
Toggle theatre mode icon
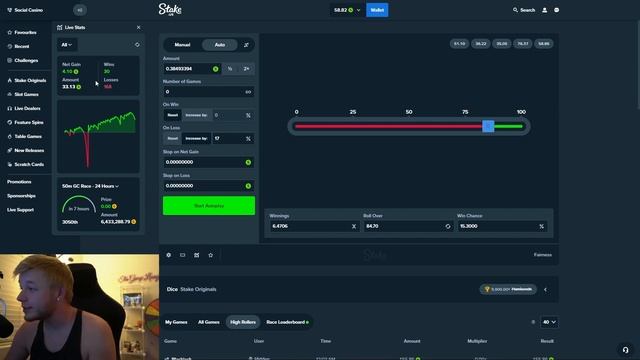(182, 255)
